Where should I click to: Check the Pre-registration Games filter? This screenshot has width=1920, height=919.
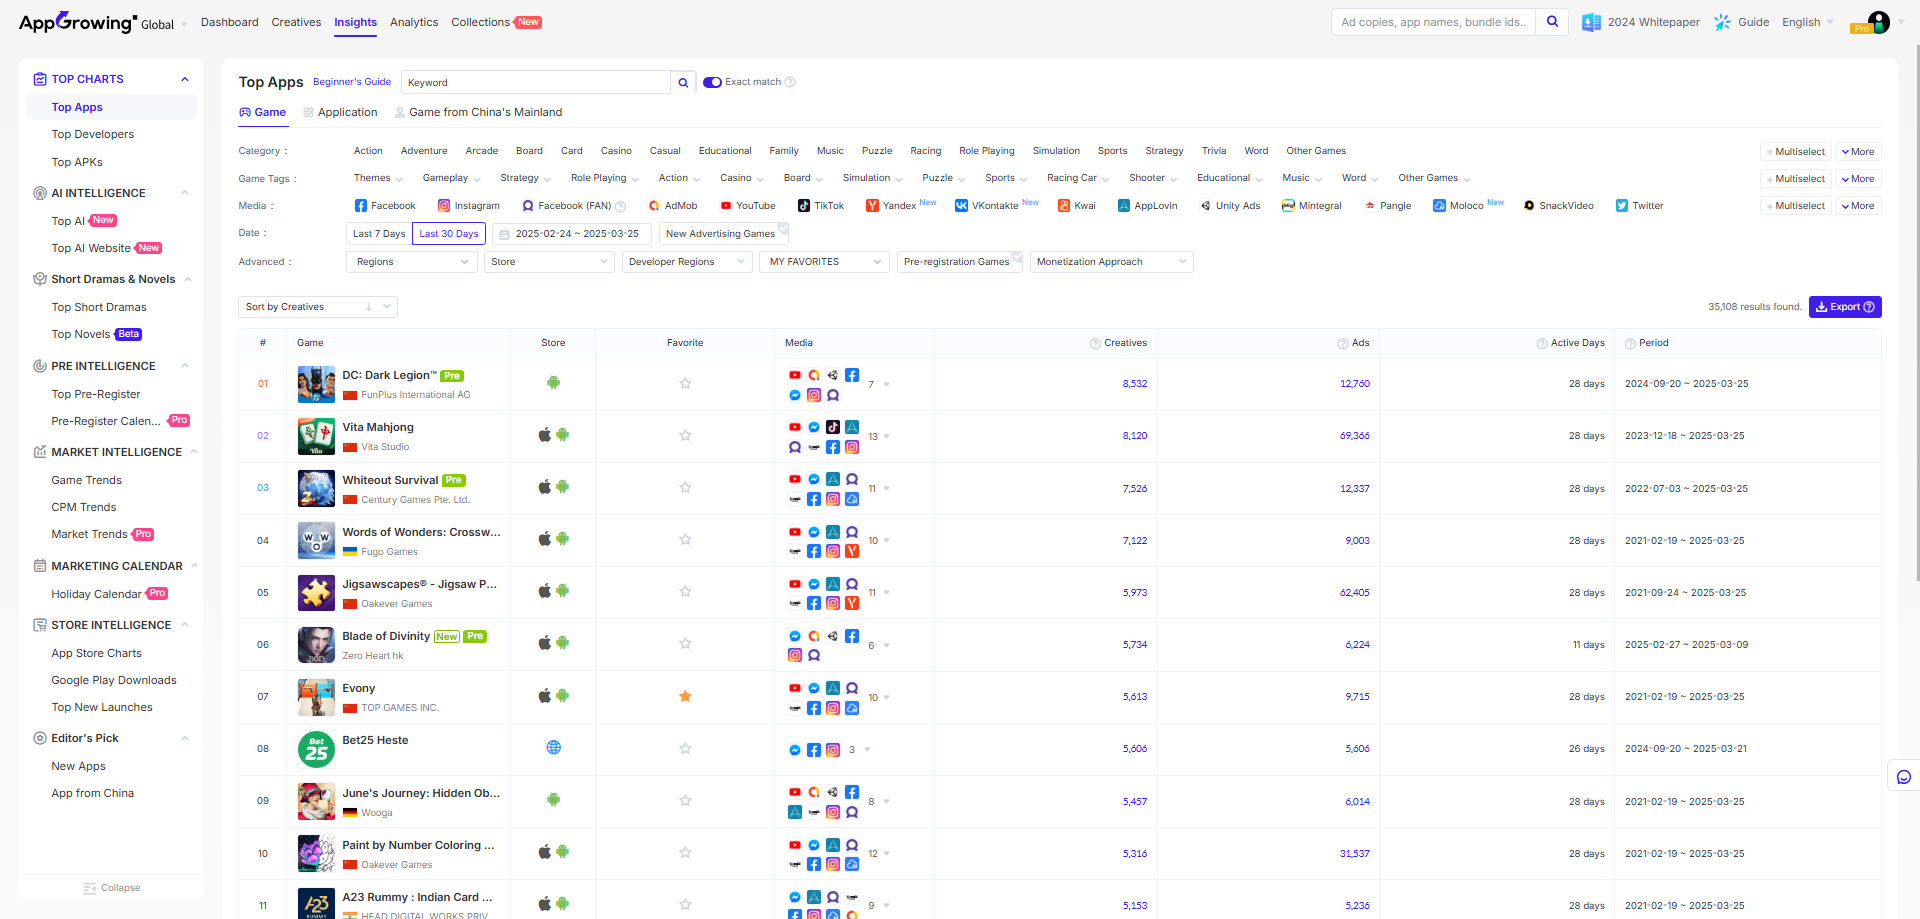coord(960,262)
